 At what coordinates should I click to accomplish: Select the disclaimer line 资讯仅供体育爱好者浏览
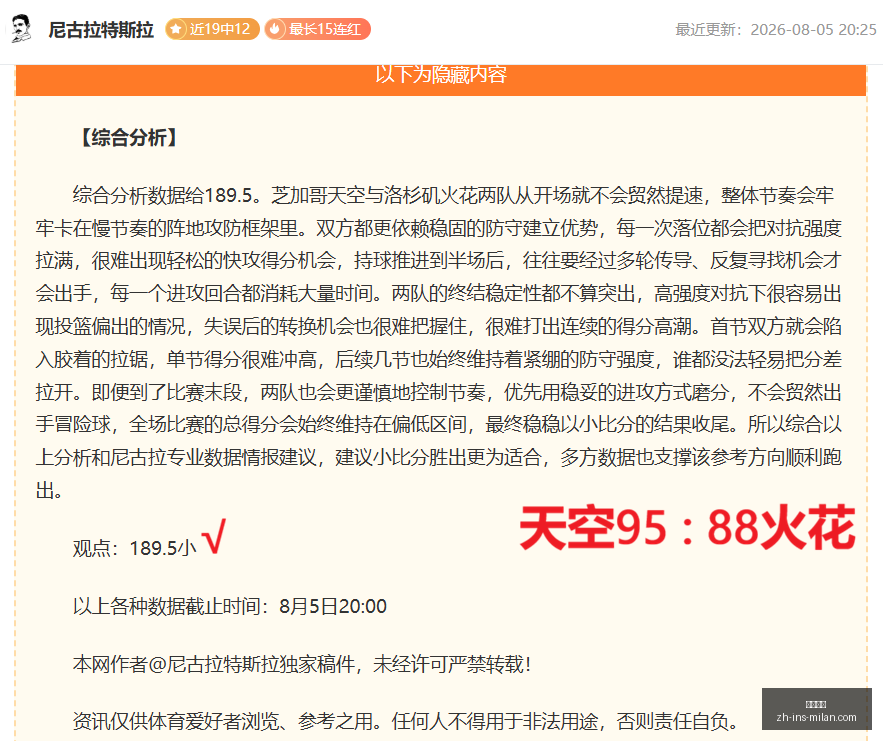coord(405,721)
